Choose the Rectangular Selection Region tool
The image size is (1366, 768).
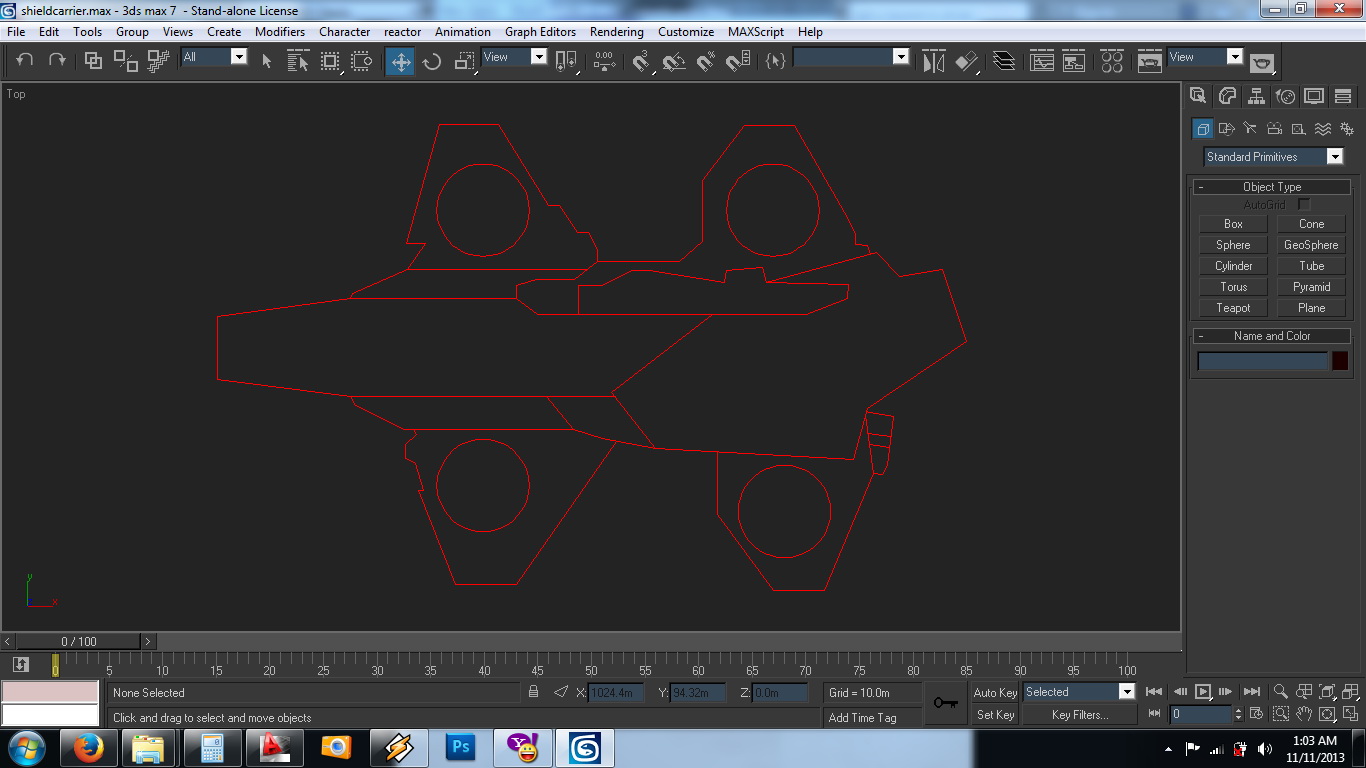tap(330, 61)
